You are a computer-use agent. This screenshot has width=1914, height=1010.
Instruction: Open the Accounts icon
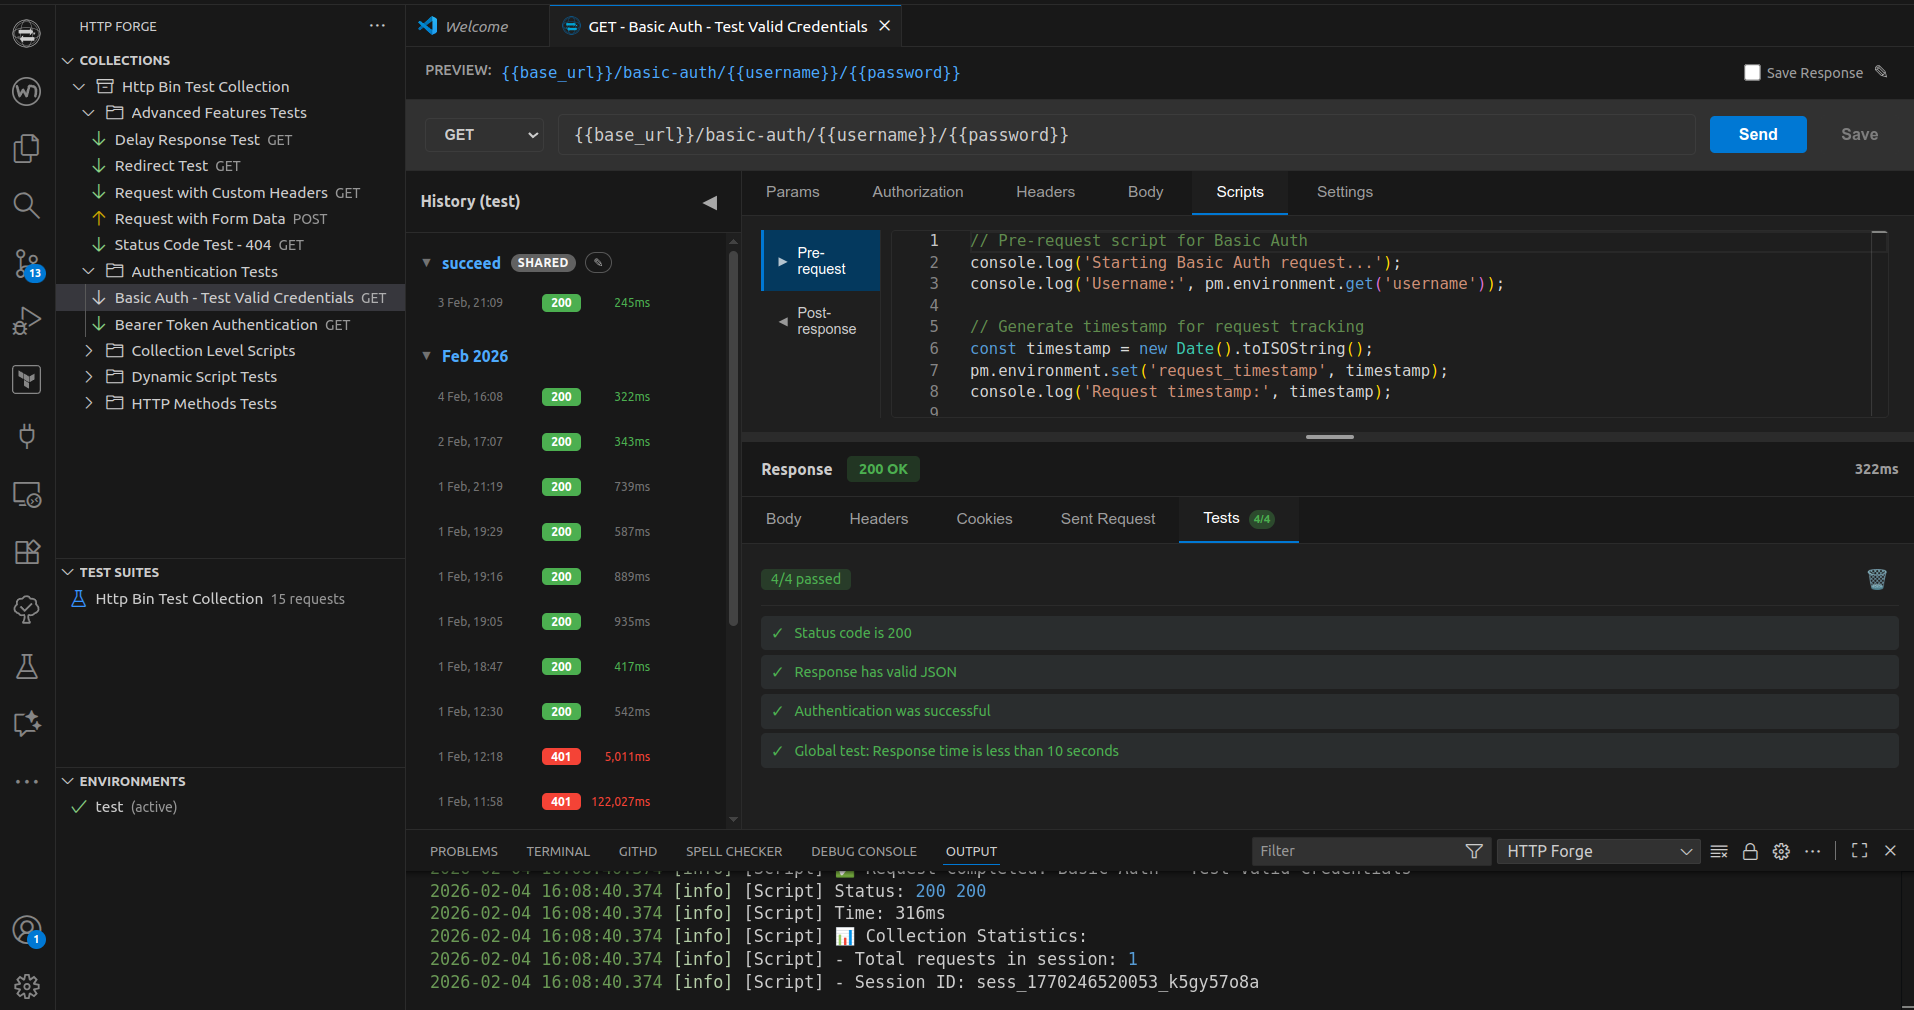point(27,931)
